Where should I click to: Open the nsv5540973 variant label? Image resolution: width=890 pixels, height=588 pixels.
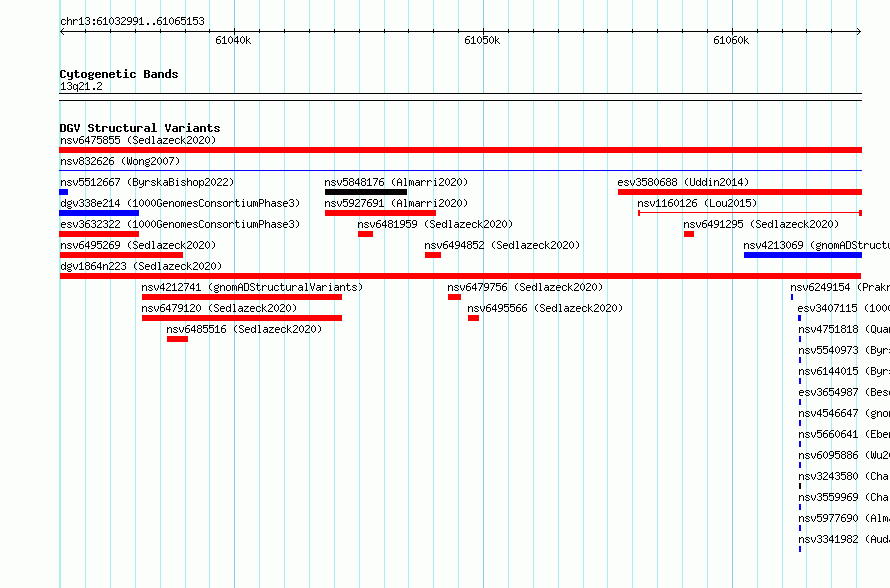click(x=844, y=350)
